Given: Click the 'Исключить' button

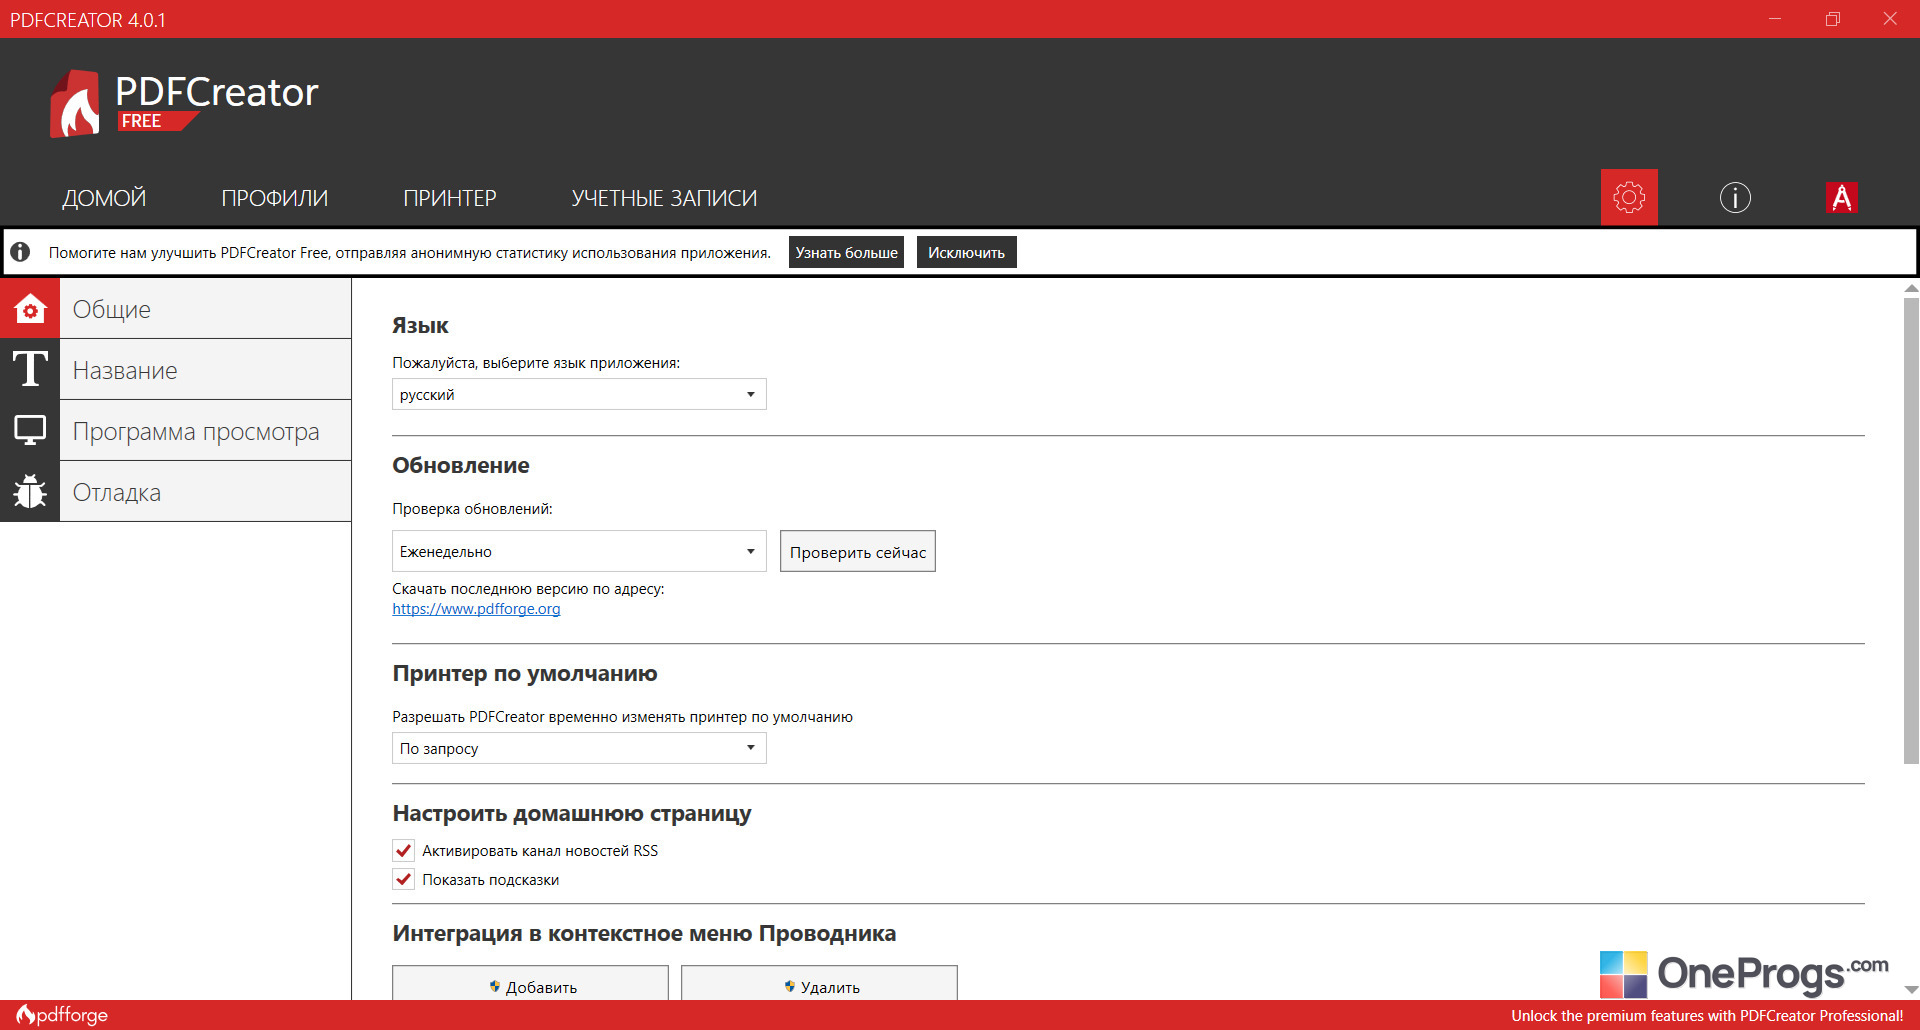Looking at the screenshot, I should (x=966, y=252).
